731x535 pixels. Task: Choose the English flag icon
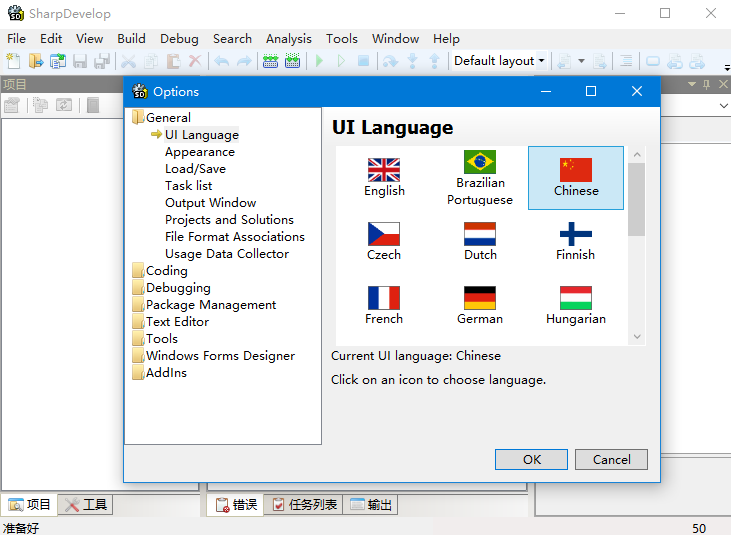point(384,169)
